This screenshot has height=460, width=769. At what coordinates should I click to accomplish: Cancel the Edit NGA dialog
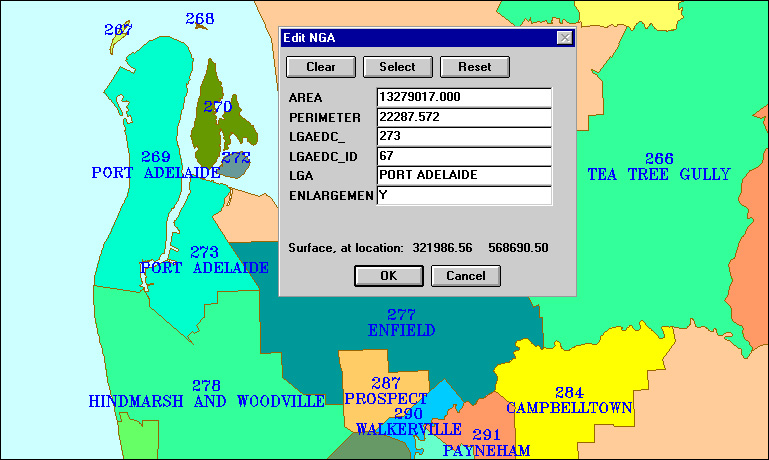coord(465,276)
